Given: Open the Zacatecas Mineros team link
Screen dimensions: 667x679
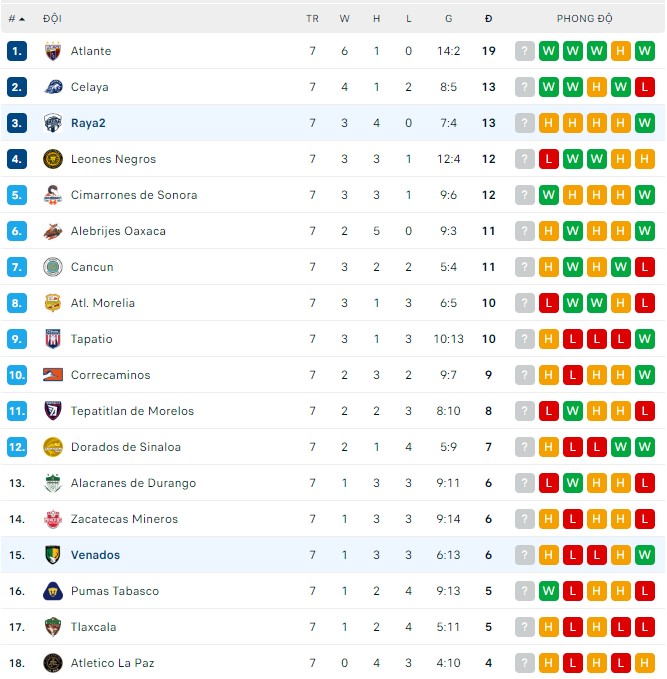Looking at the screenshot, I should pos(124,519).
